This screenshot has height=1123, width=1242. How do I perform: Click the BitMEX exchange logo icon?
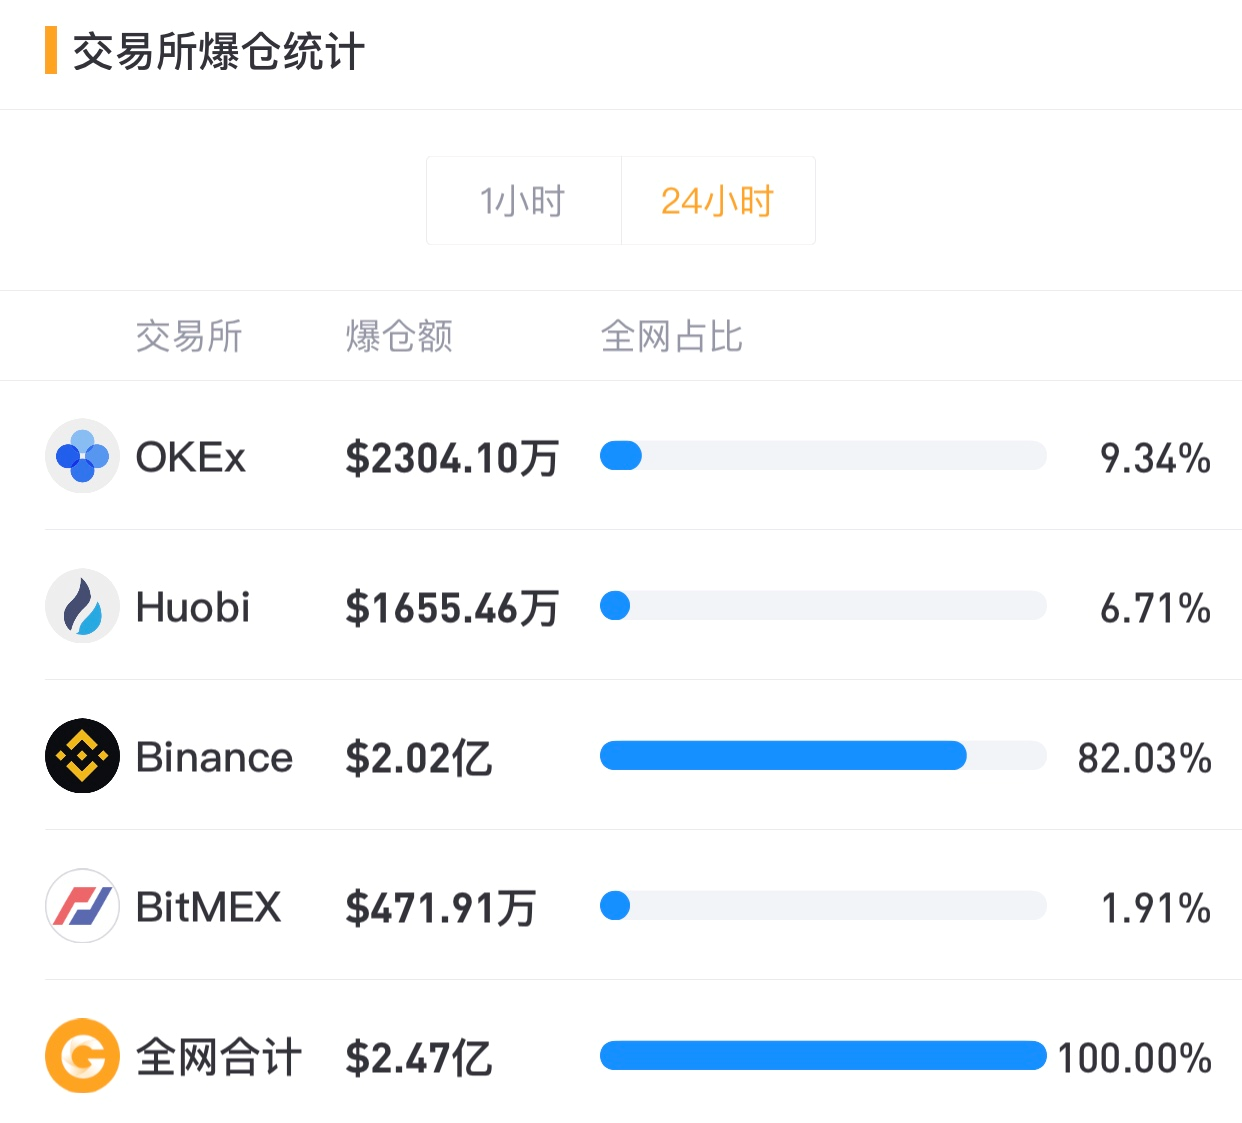click(82, 906)
